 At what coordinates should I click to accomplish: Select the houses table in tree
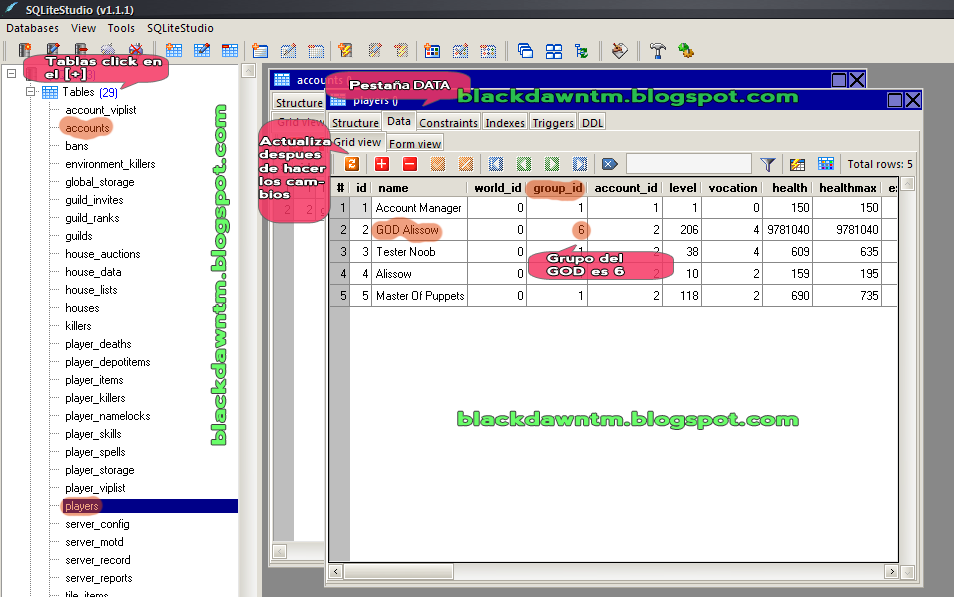[82, 308]
